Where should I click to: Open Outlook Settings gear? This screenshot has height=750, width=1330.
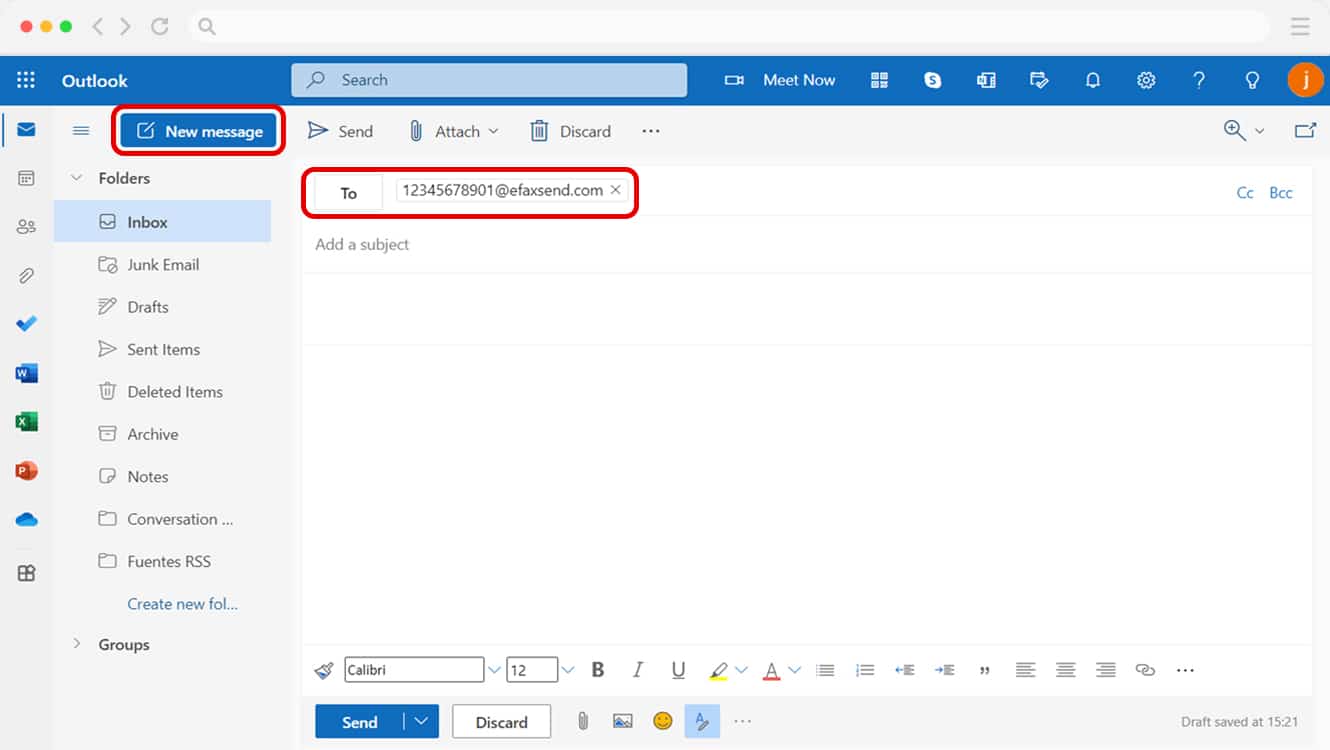pyautogui.click(x=1146, y=80)
